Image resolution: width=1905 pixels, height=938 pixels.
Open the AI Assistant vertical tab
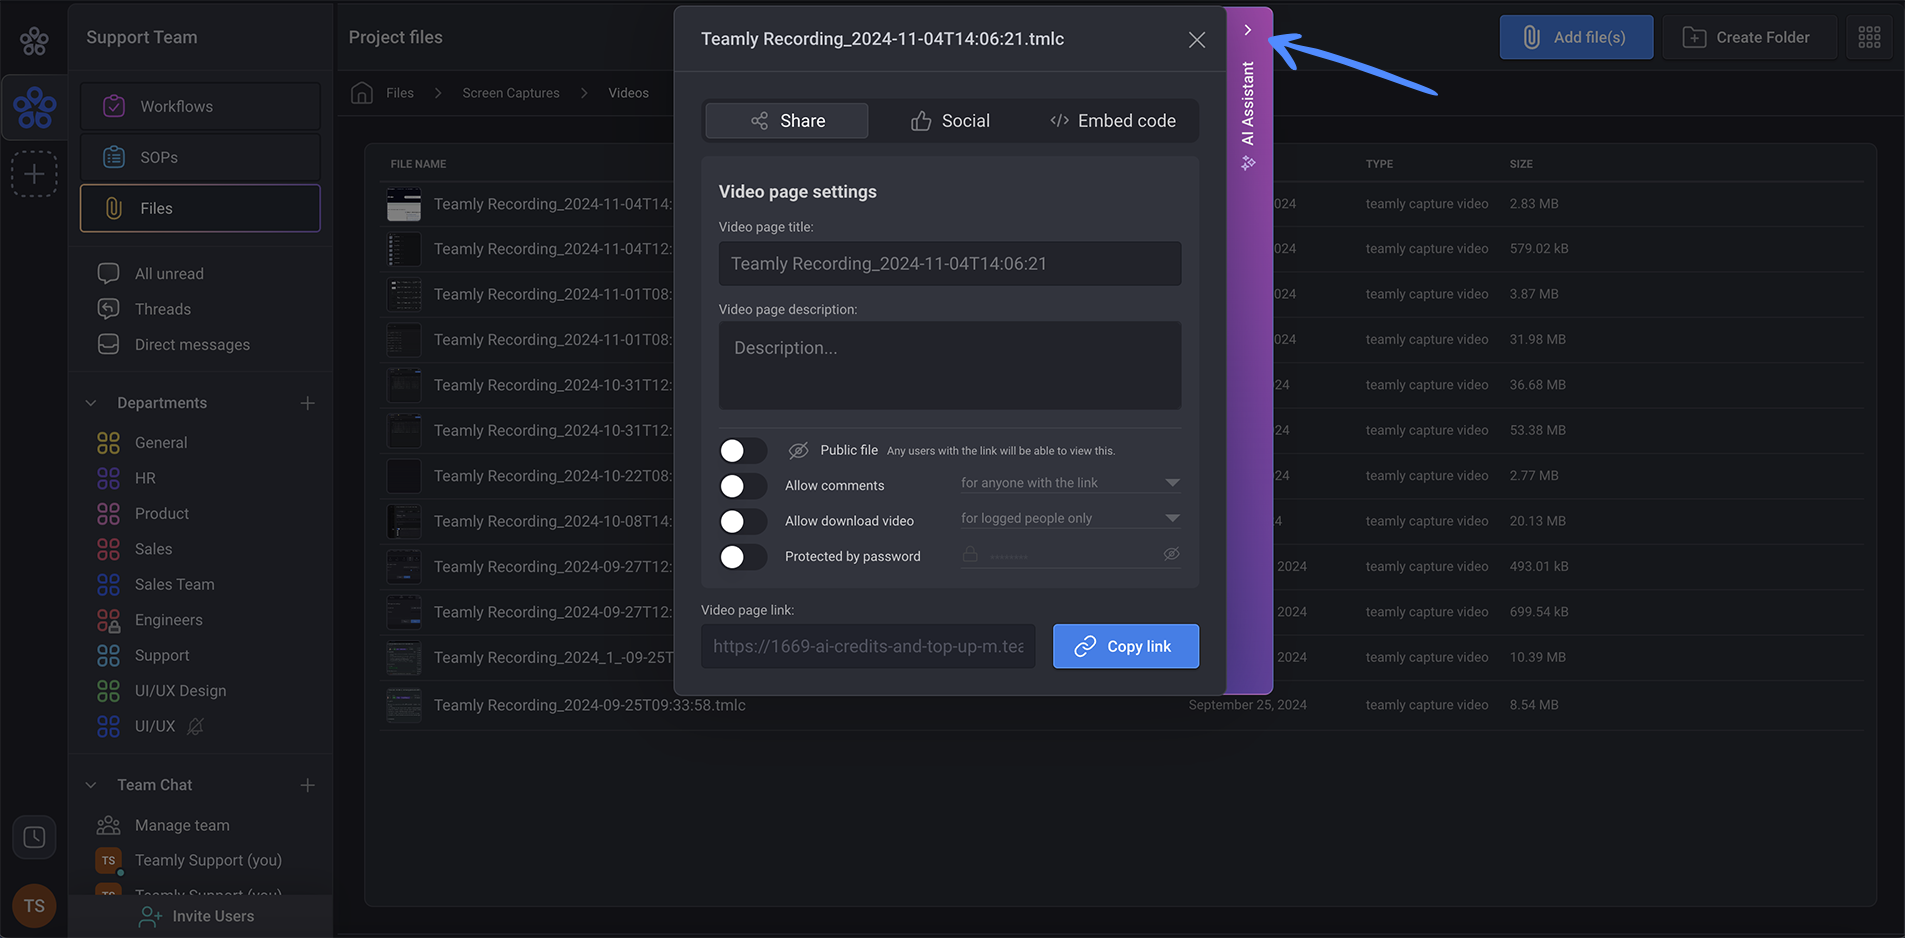[1248, 115]
